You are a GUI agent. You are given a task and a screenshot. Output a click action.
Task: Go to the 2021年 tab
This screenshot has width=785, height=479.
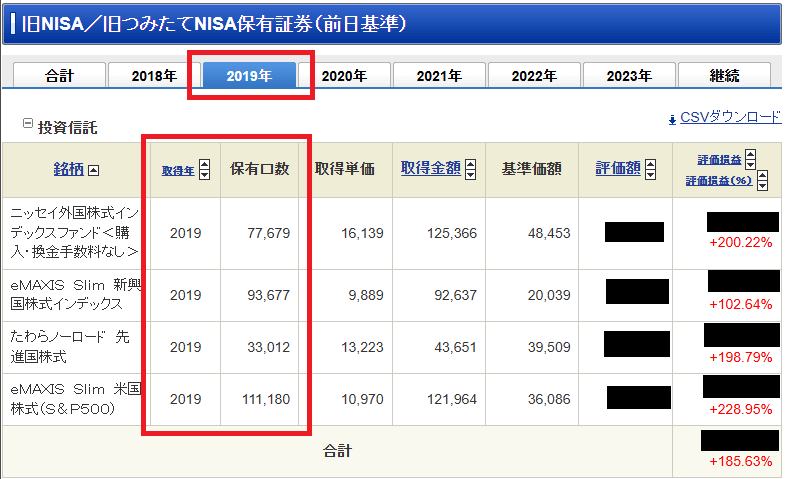tap(439, 76)
